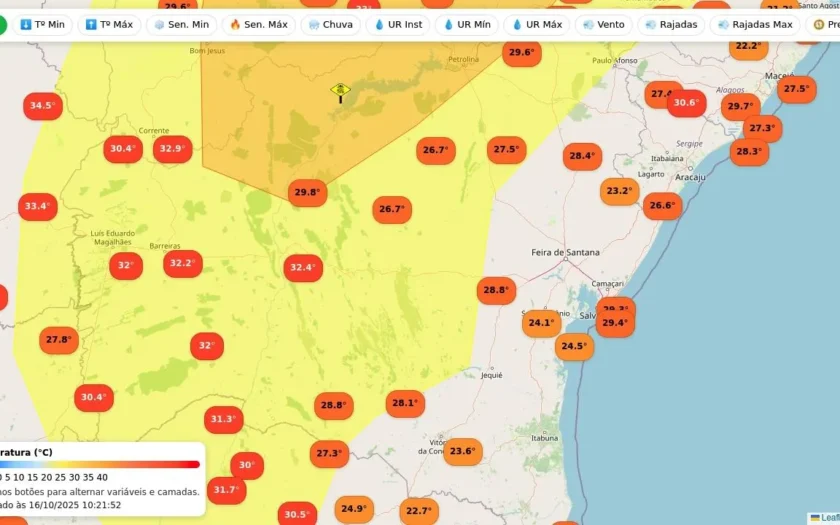Click the 28.8° marker near Feira de Santana

(x=497, y=290)
